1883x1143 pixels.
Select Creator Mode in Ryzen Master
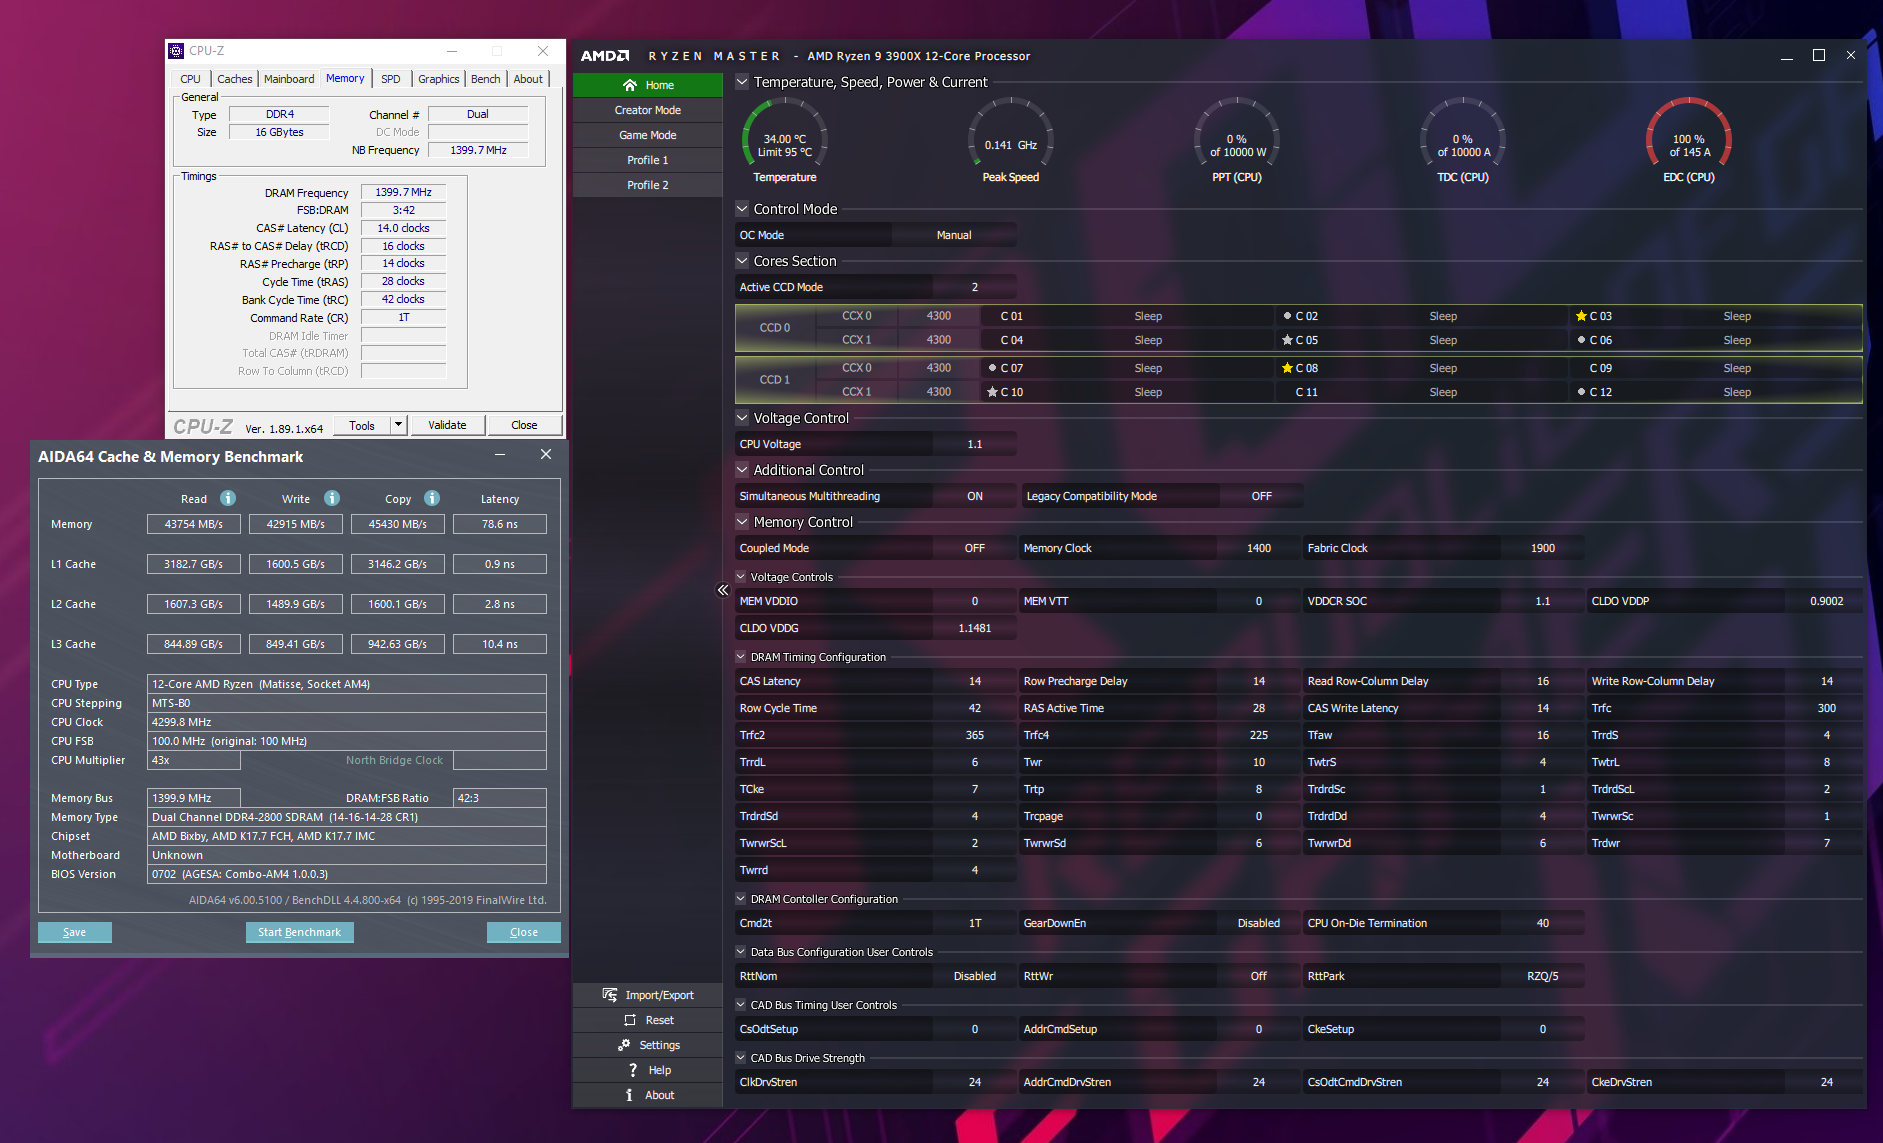pyautogui.click(x=648, y=110)
